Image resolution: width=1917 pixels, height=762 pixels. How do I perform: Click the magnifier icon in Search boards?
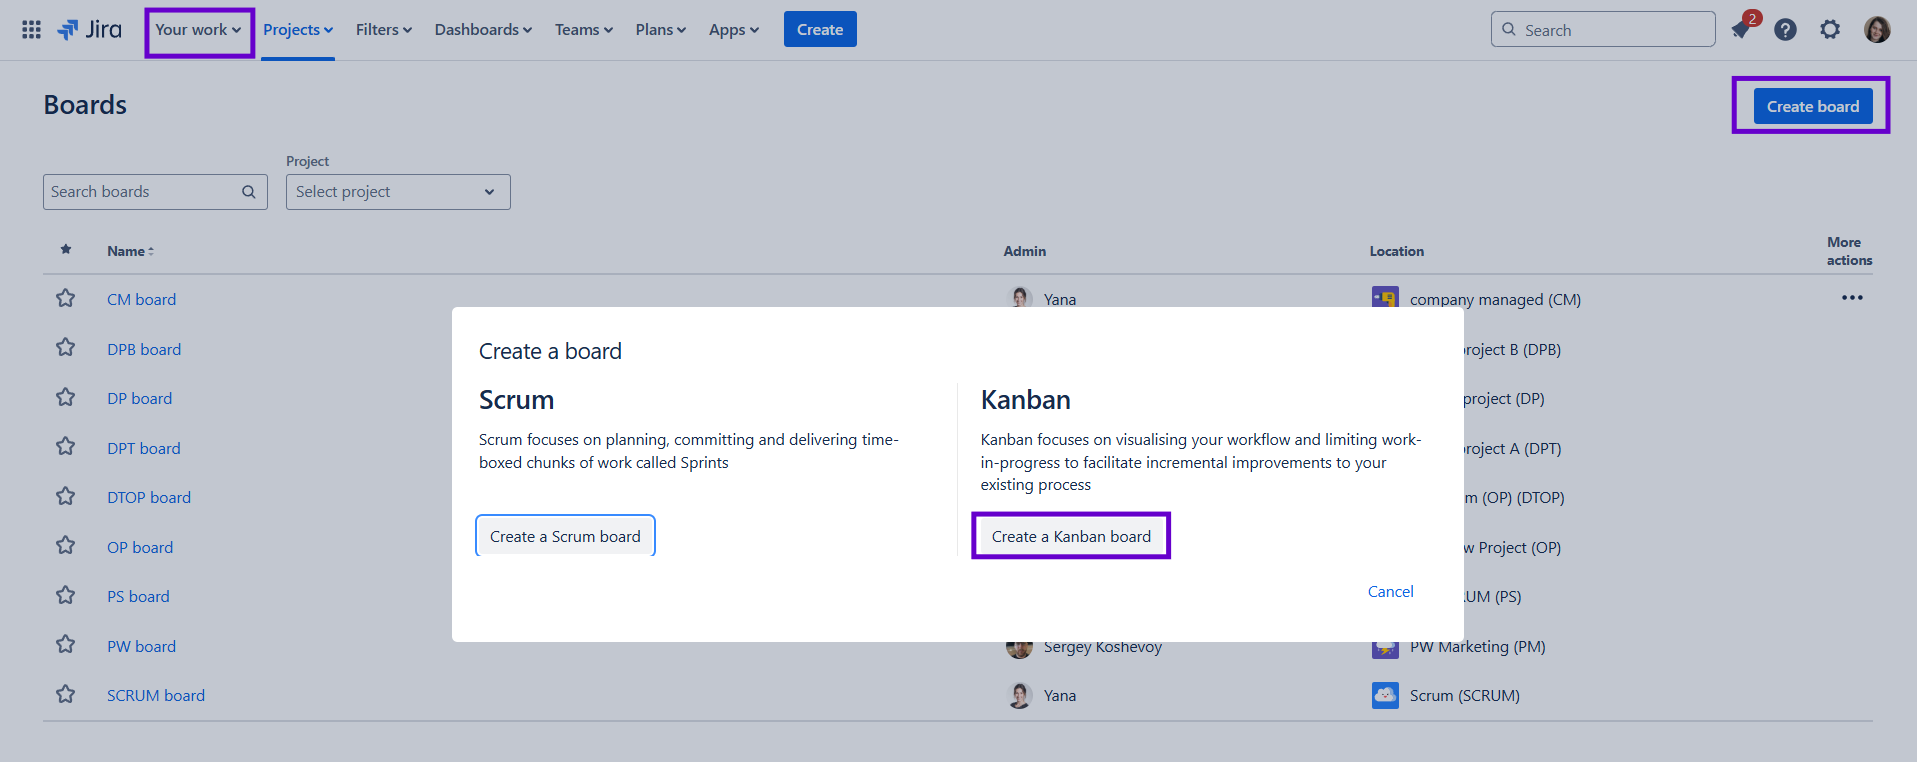coord(249,192)
